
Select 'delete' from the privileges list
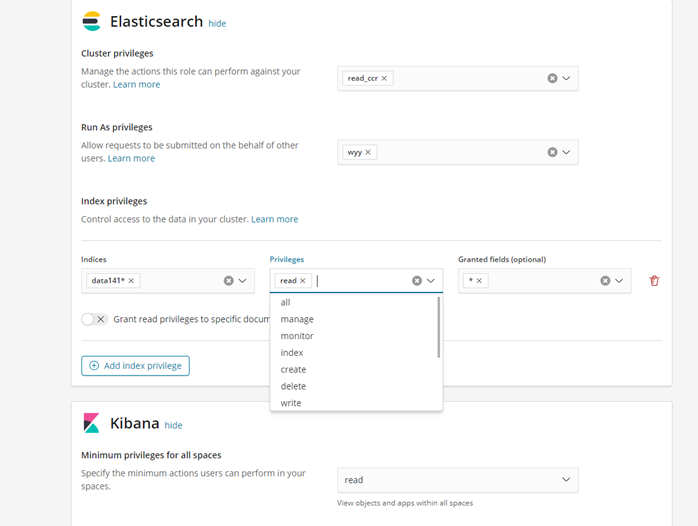pos(356,386)
